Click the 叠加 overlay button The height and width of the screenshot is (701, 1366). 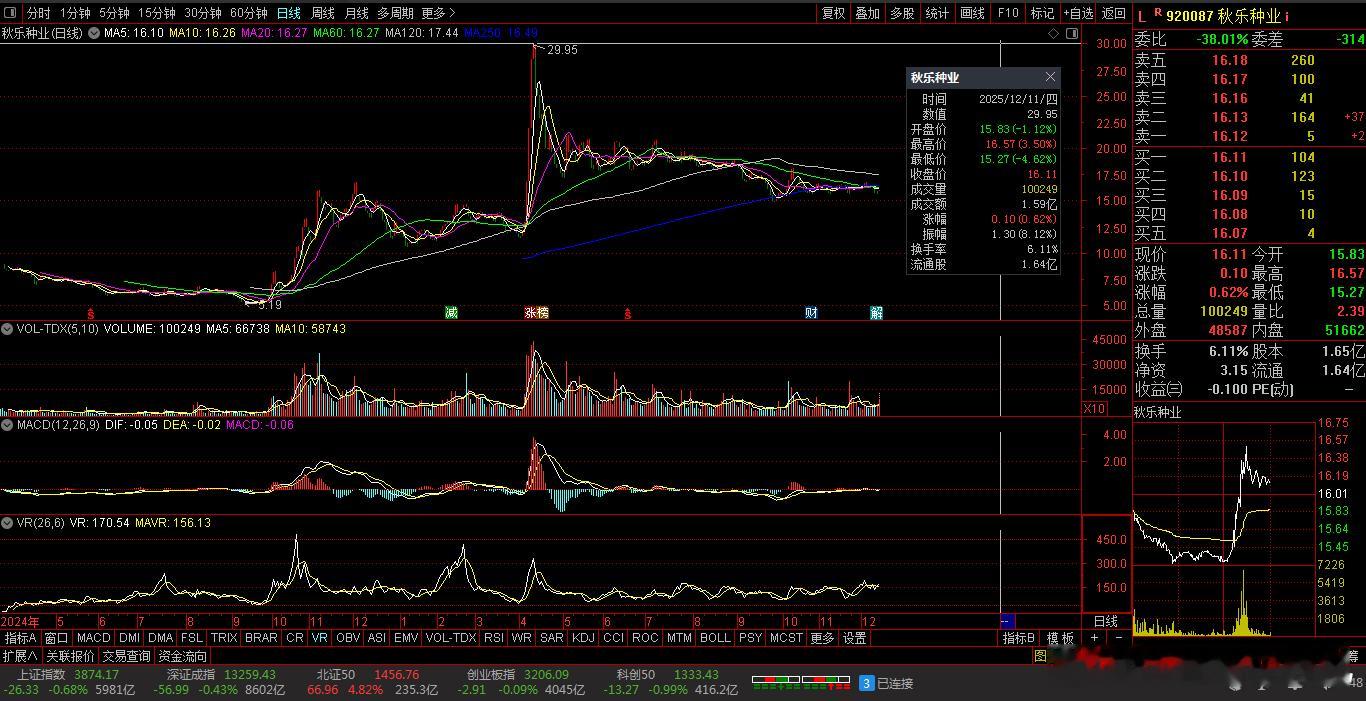pyautogui.click(x=868, y=13)
